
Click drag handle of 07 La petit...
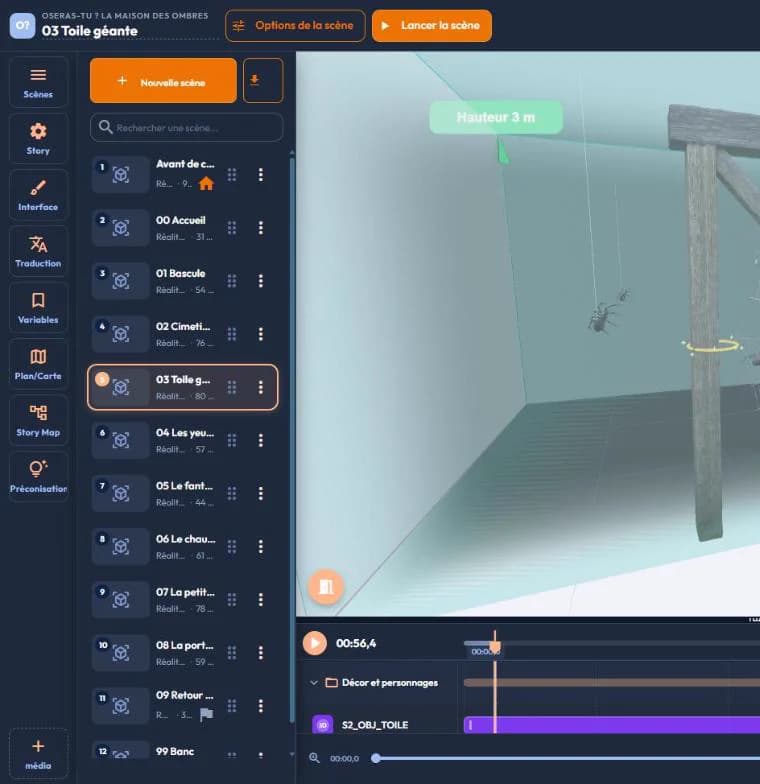232,600
